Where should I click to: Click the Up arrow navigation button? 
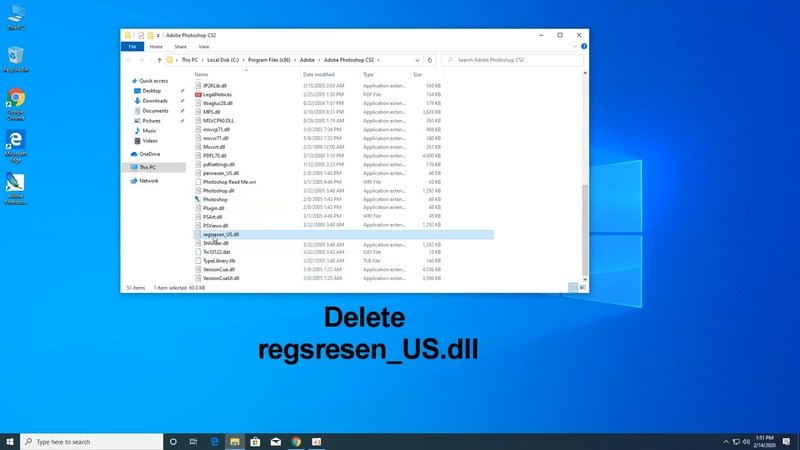click(x=159, y=60)
